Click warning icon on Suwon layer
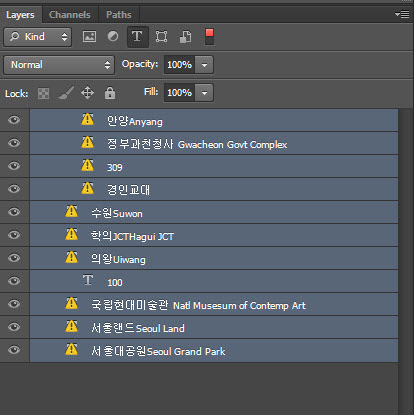Screen dimensions: 414x415 (x=72, y=212)
